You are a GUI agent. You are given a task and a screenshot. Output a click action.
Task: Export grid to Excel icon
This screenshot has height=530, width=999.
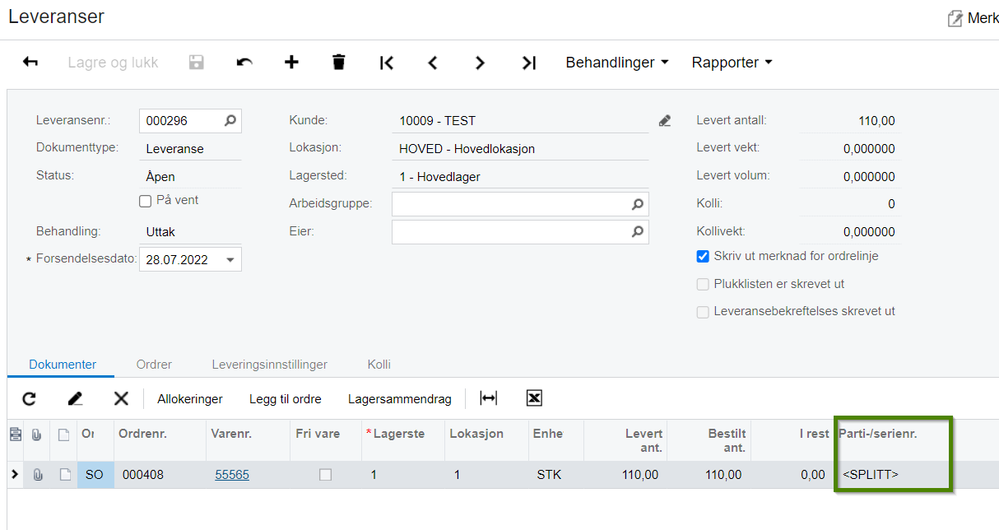point(534,398)
